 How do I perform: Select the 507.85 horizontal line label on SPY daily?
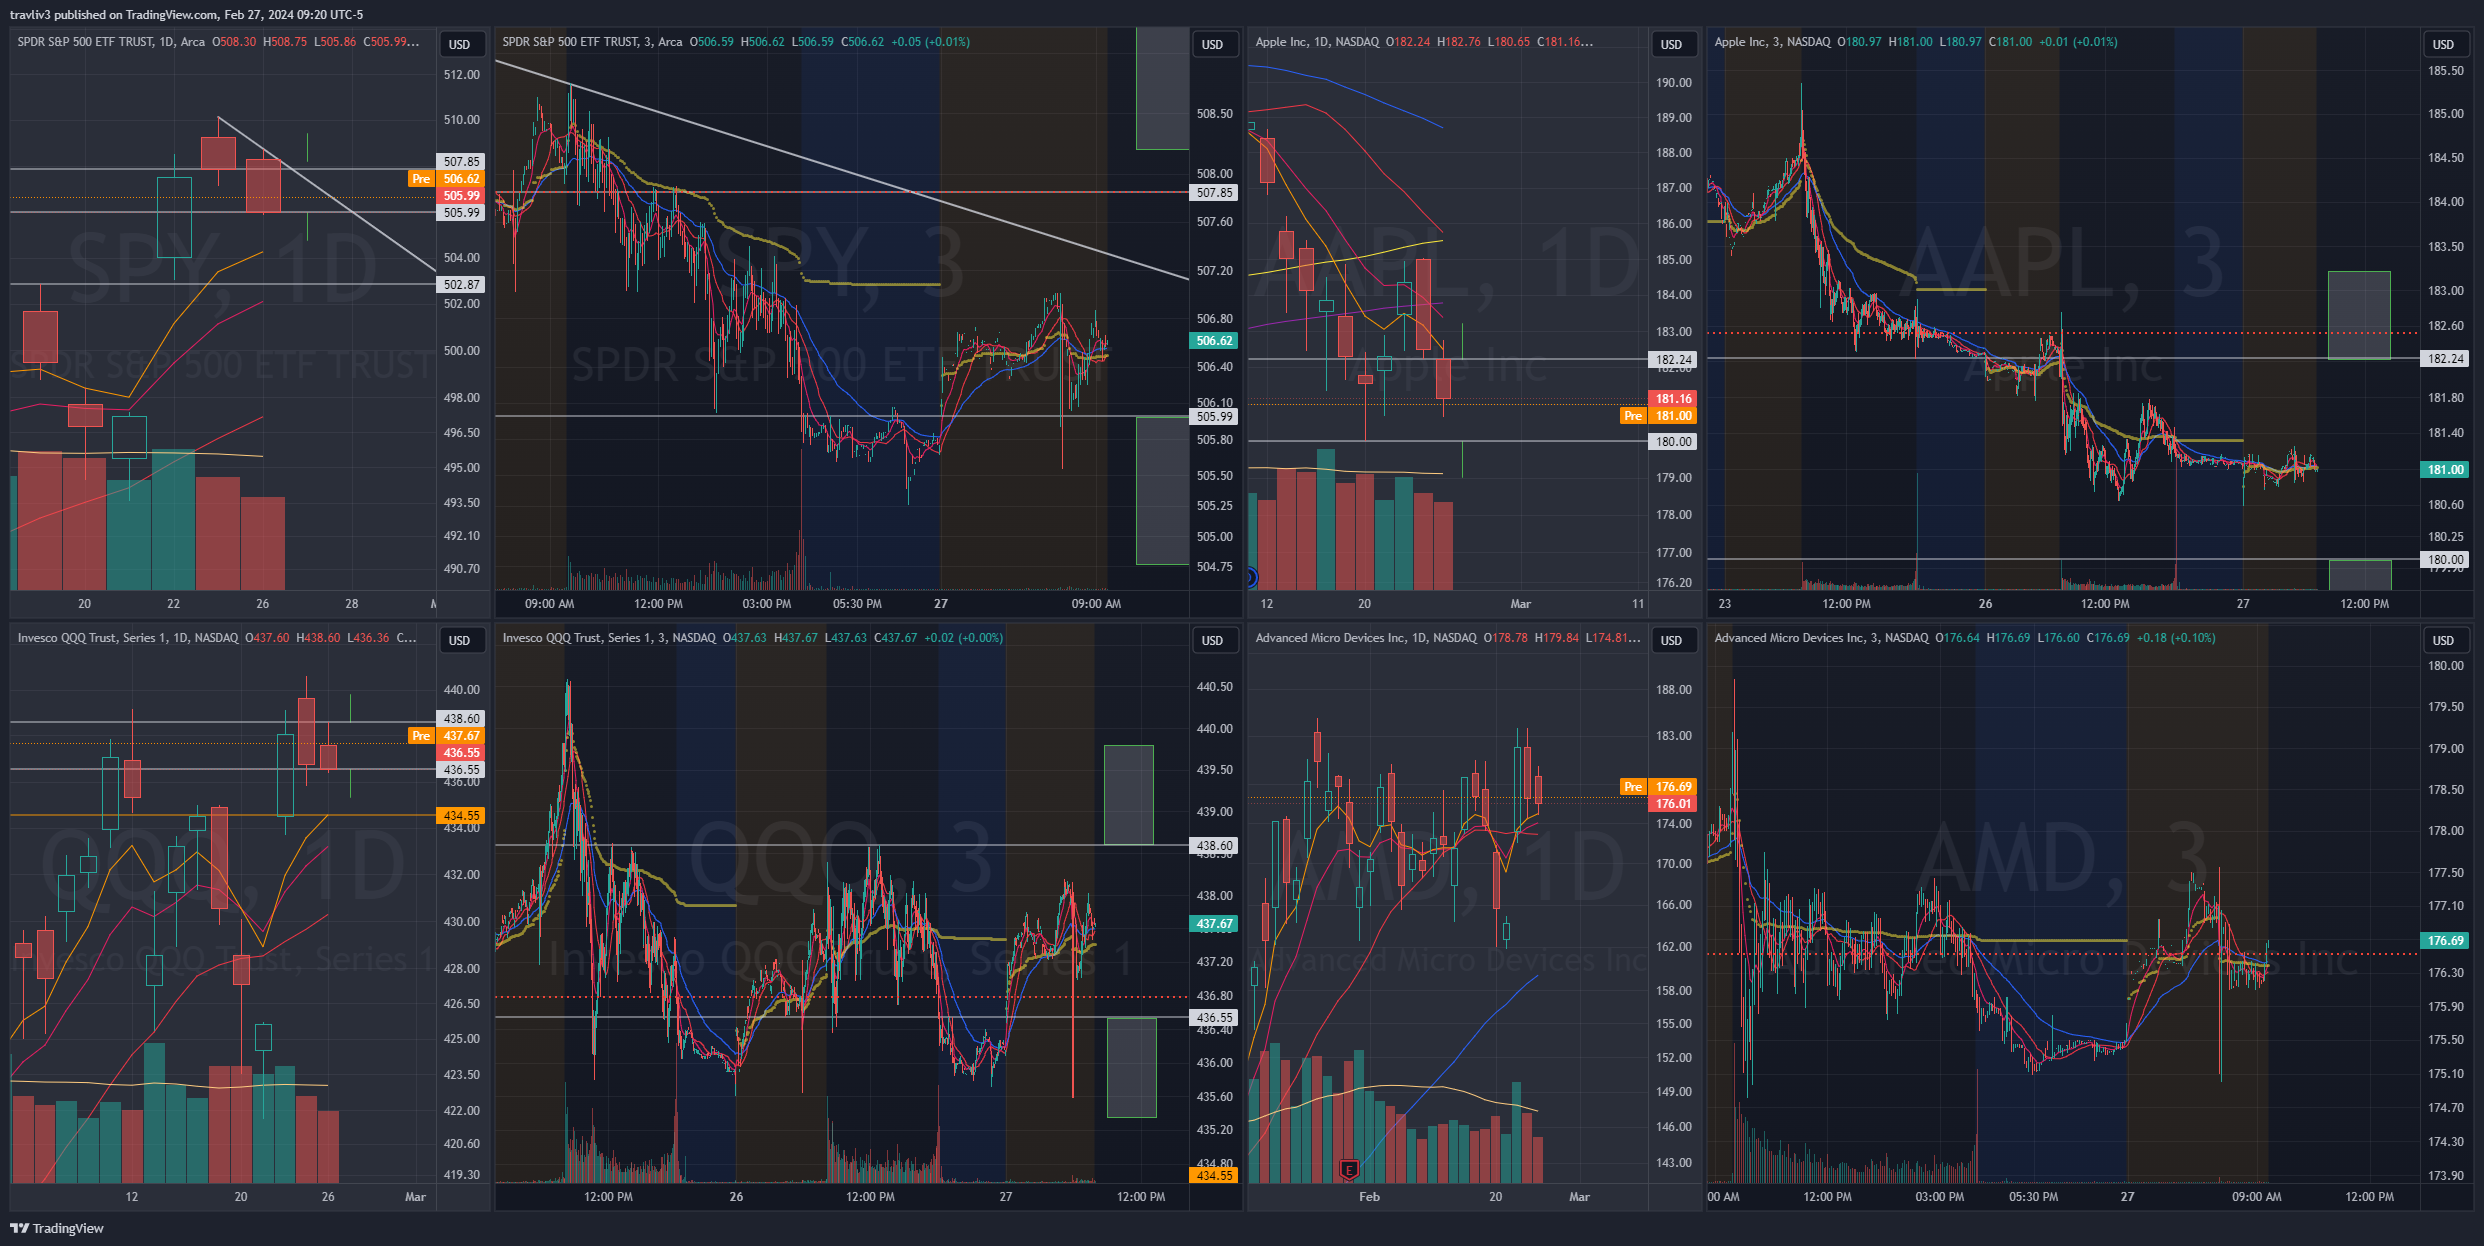(461, 161)
